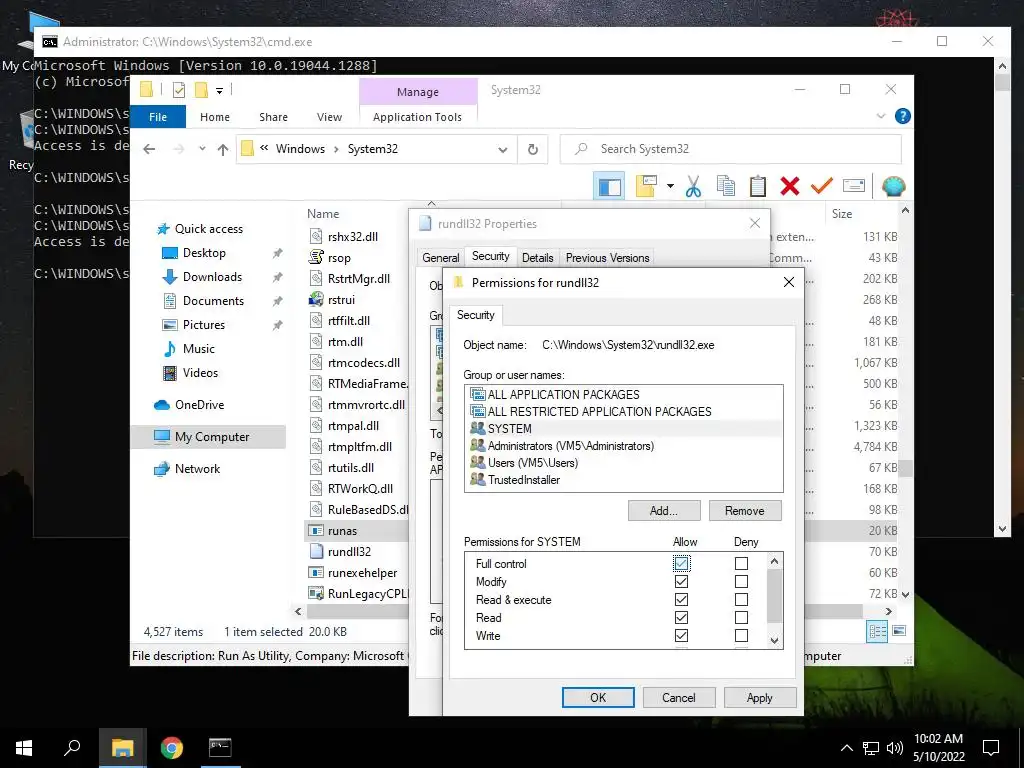This screenshot has width=1024, height=768.
Task: Click the red X Delete icon
Action: pos(790,187)
